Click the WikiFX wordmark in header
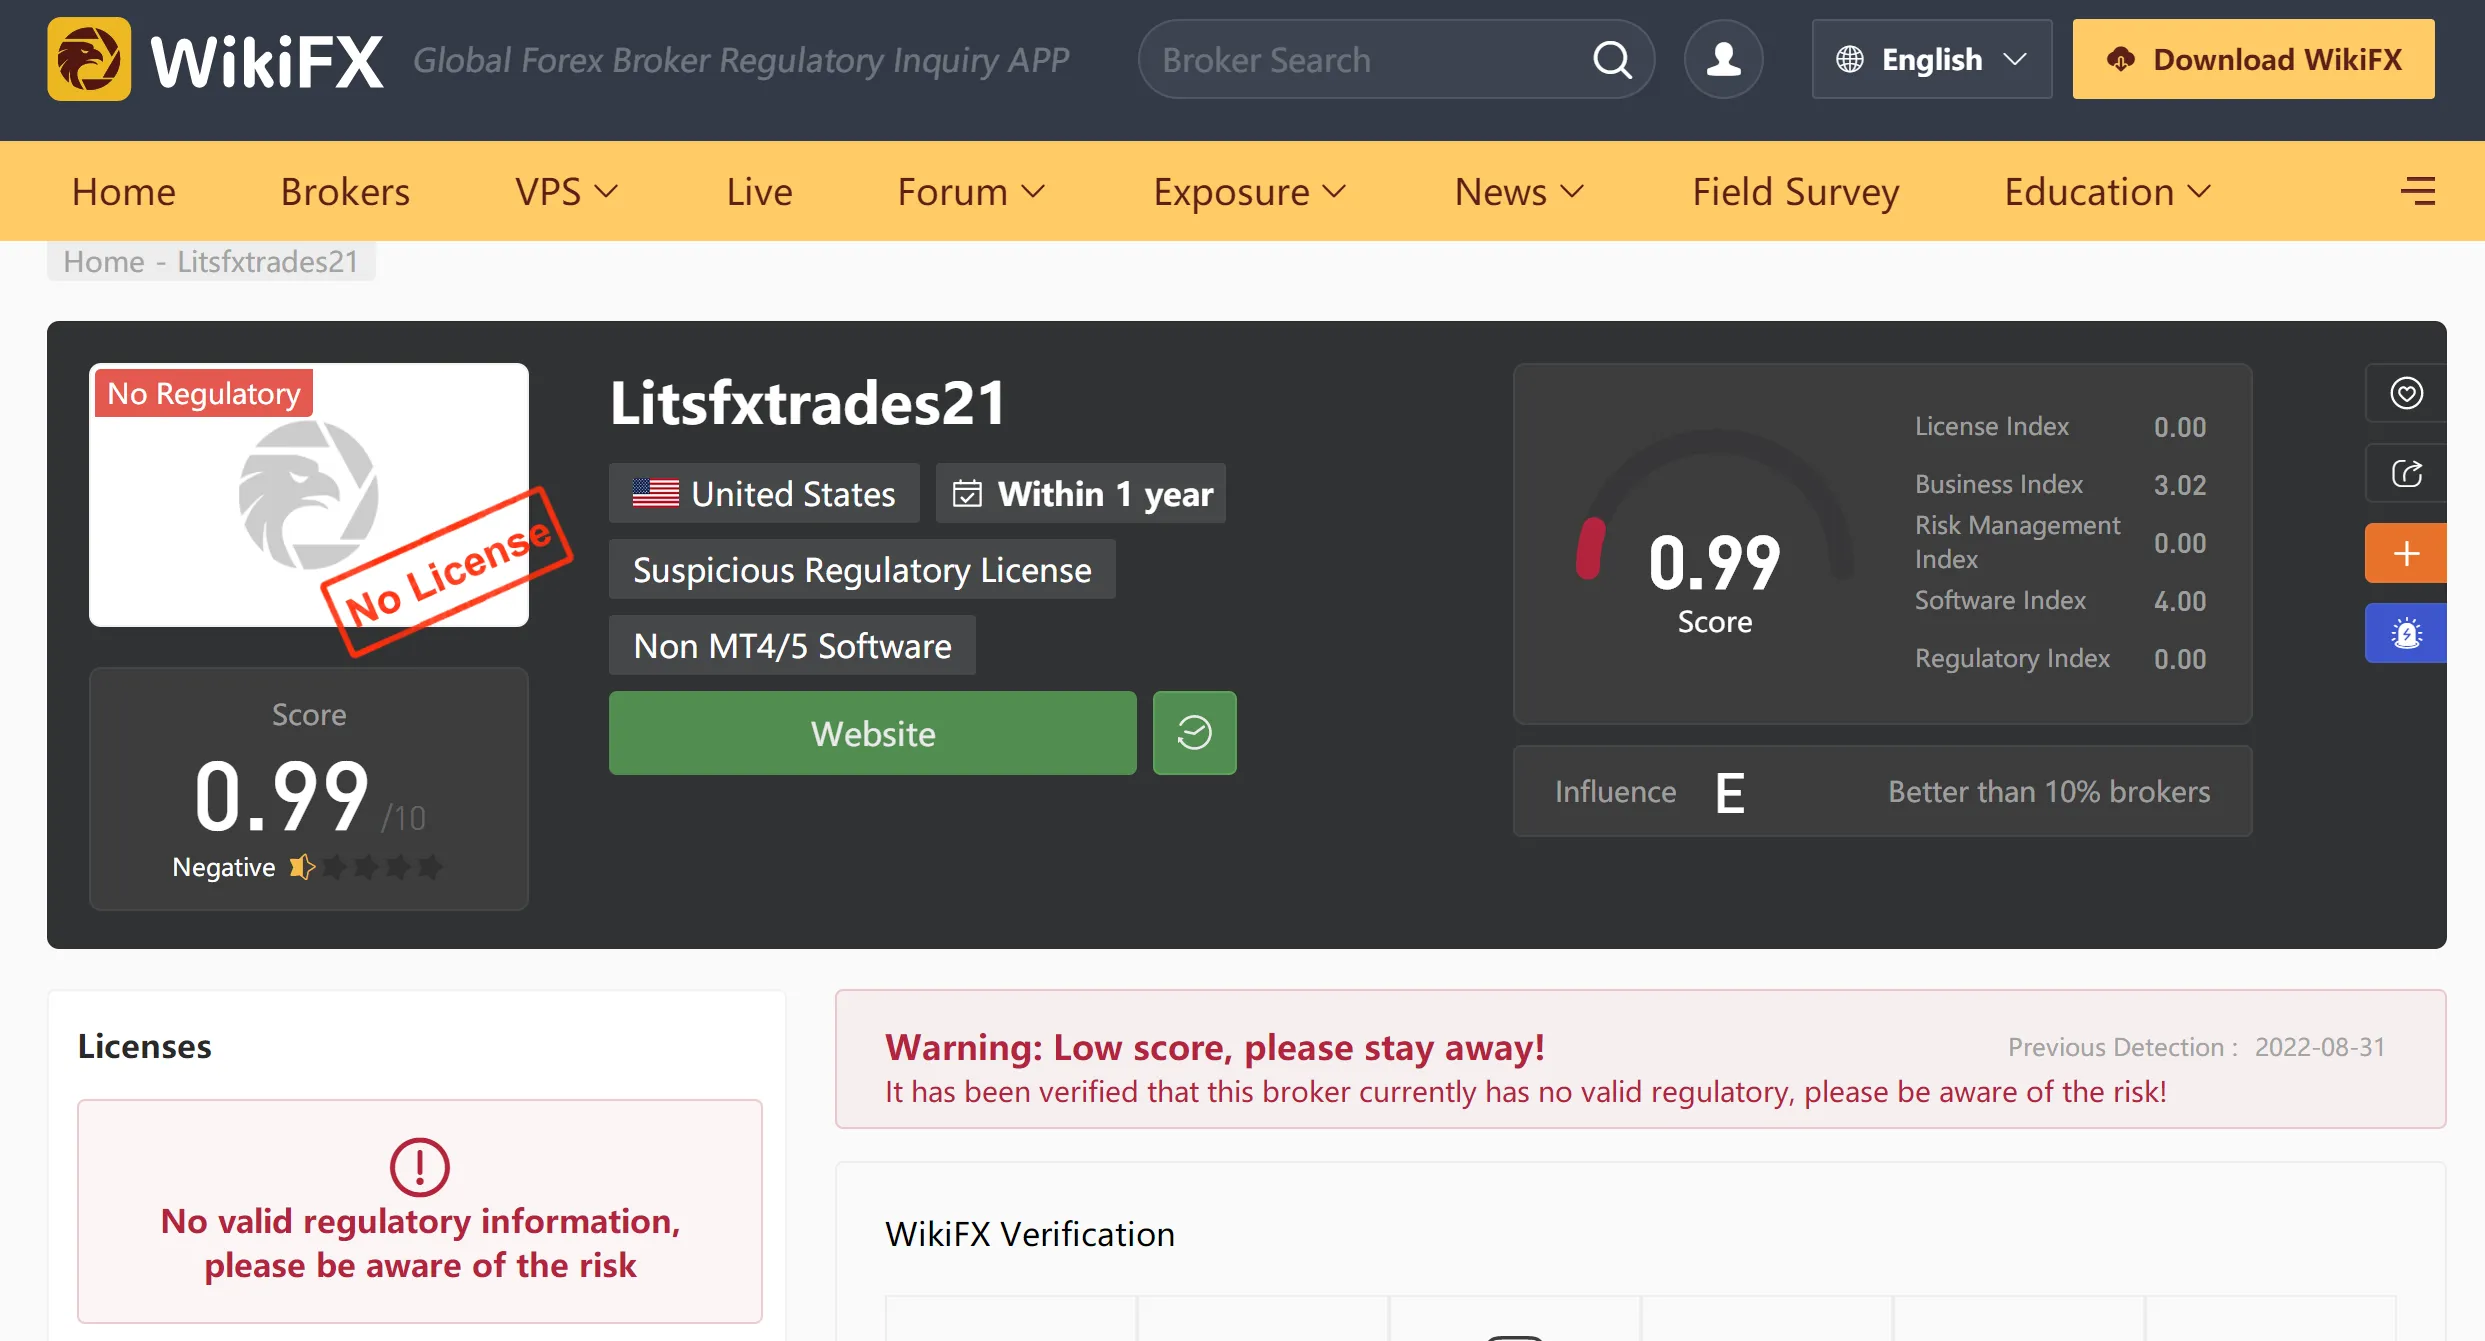The width and height of the screenshot is (2485, 1341). (x=267, y=61)
